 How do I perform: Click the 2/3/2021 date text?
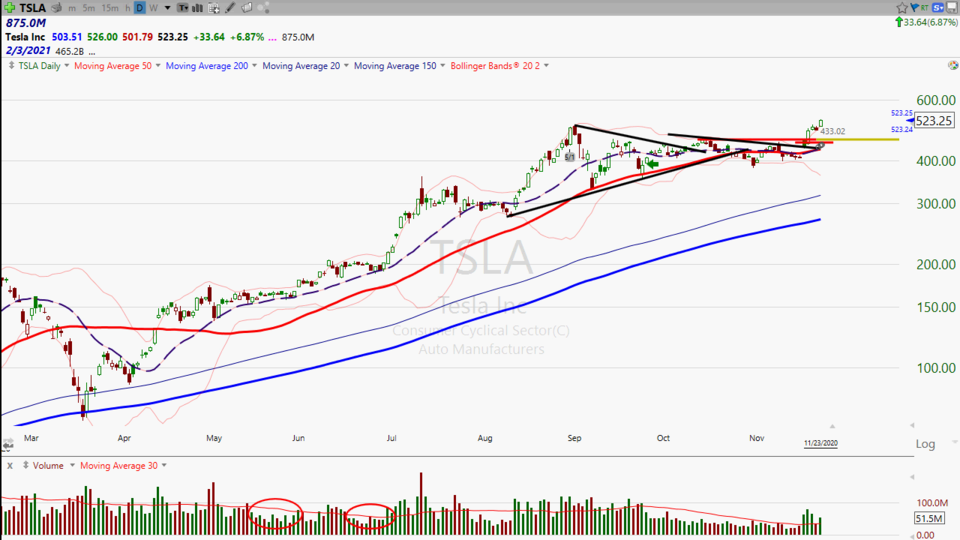[28, 51]
